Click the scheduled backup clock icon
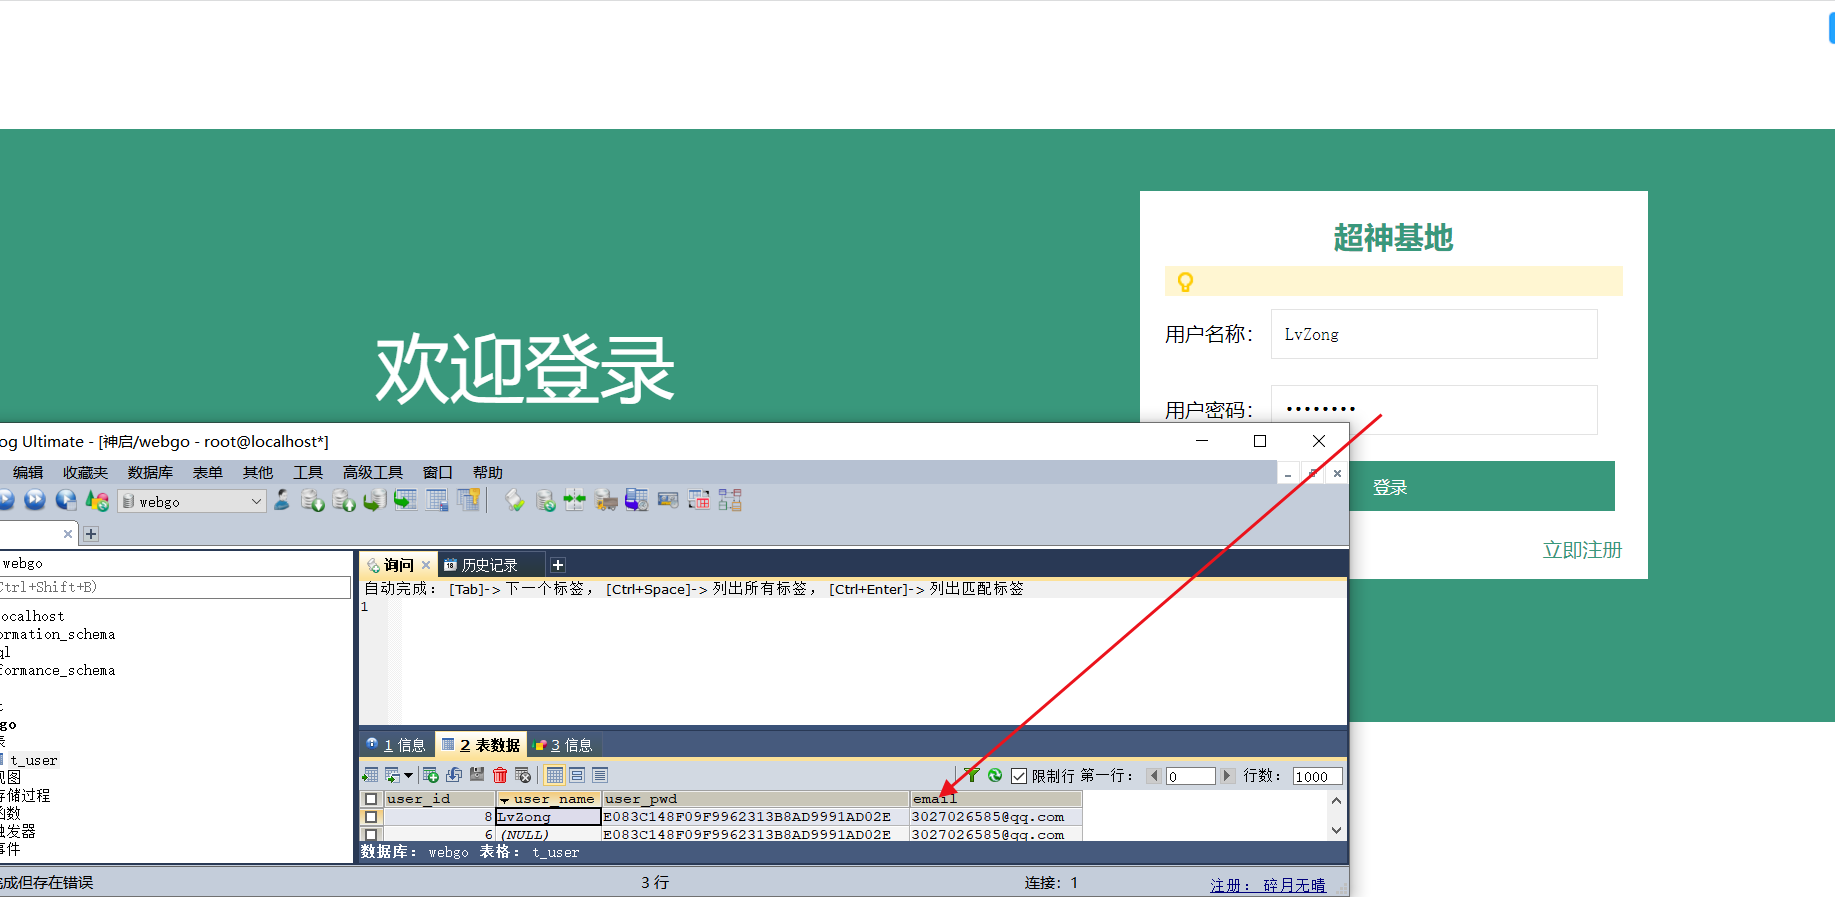The image size is (1835, 897). tap(637, 500)
